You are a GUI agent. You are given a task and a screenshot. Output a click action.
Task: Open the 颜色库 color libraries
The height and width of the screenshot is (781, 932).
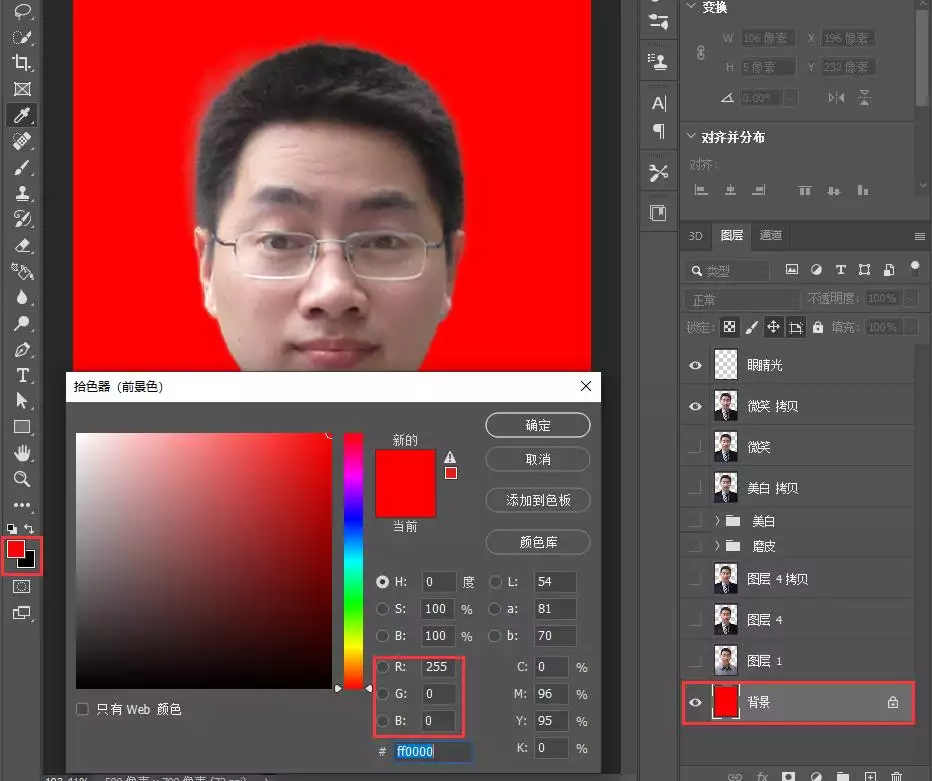tap(538, 542)
